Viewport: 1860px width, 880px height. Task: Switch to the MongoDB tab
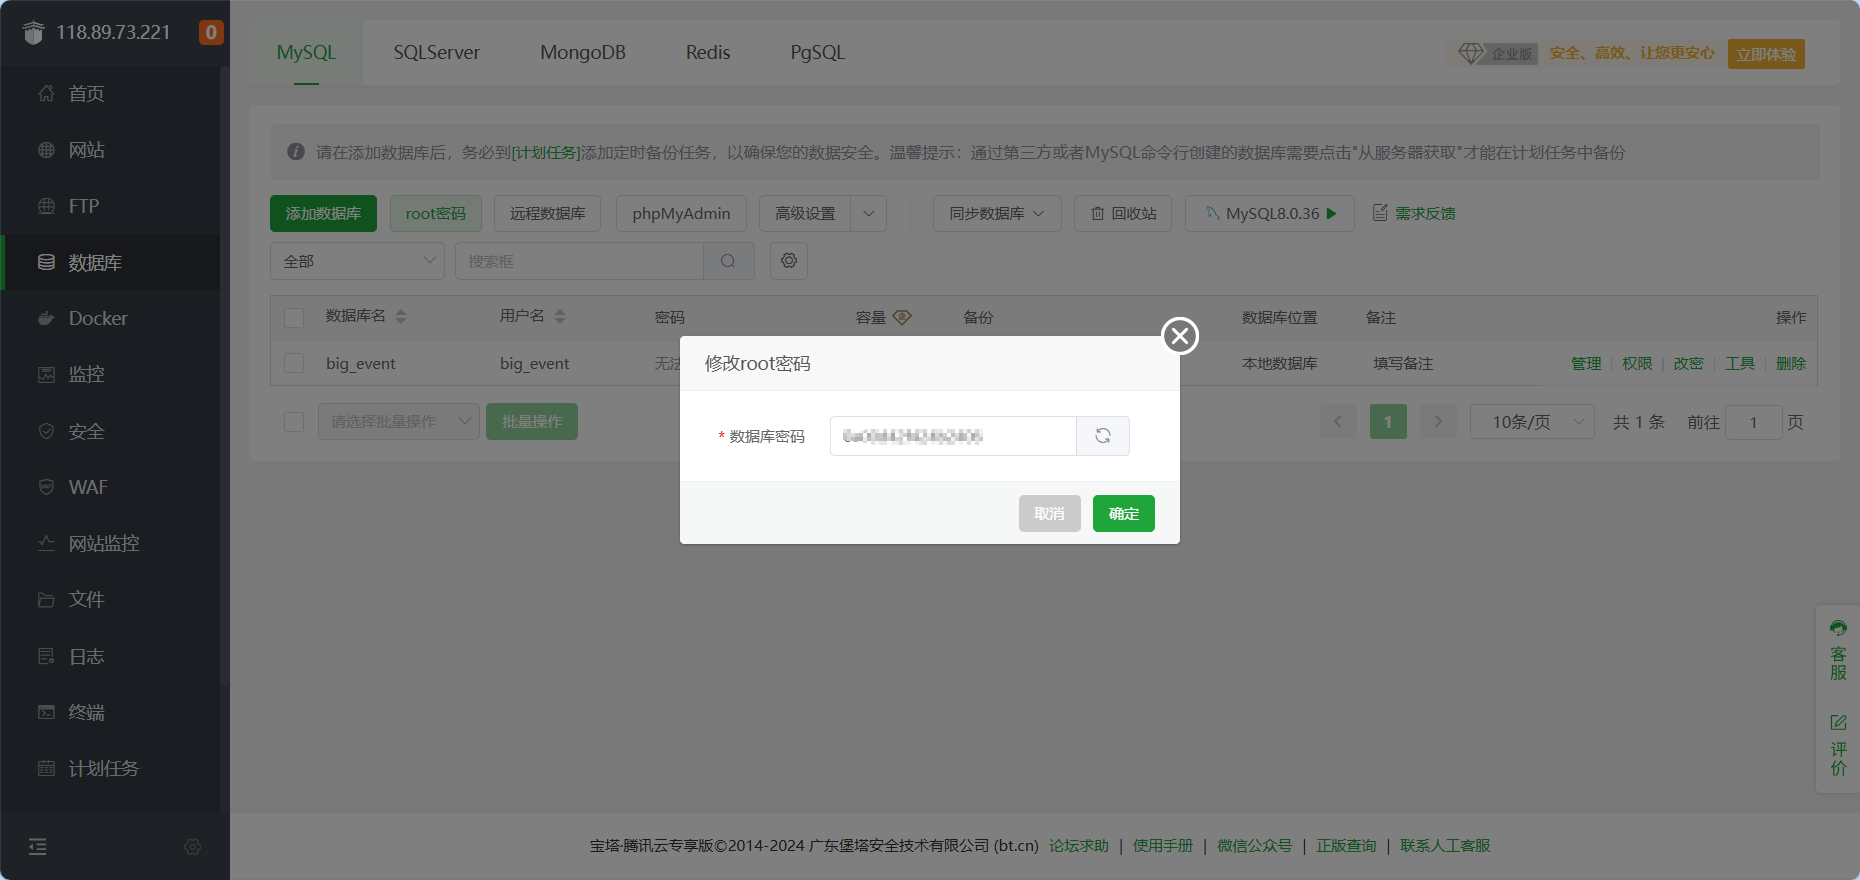pos(582,53)
